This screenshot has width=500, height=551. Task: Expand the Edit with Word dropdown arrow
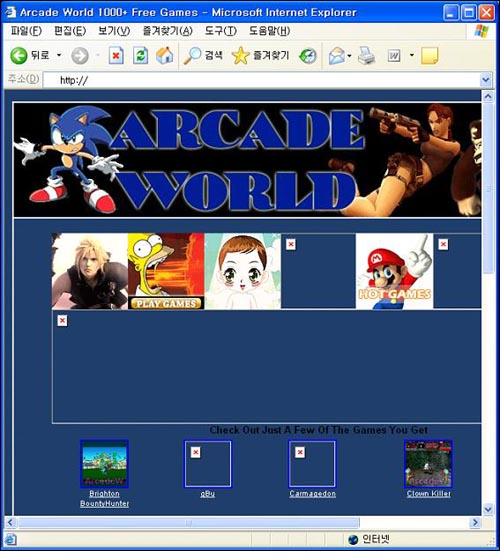coord(412,55)
